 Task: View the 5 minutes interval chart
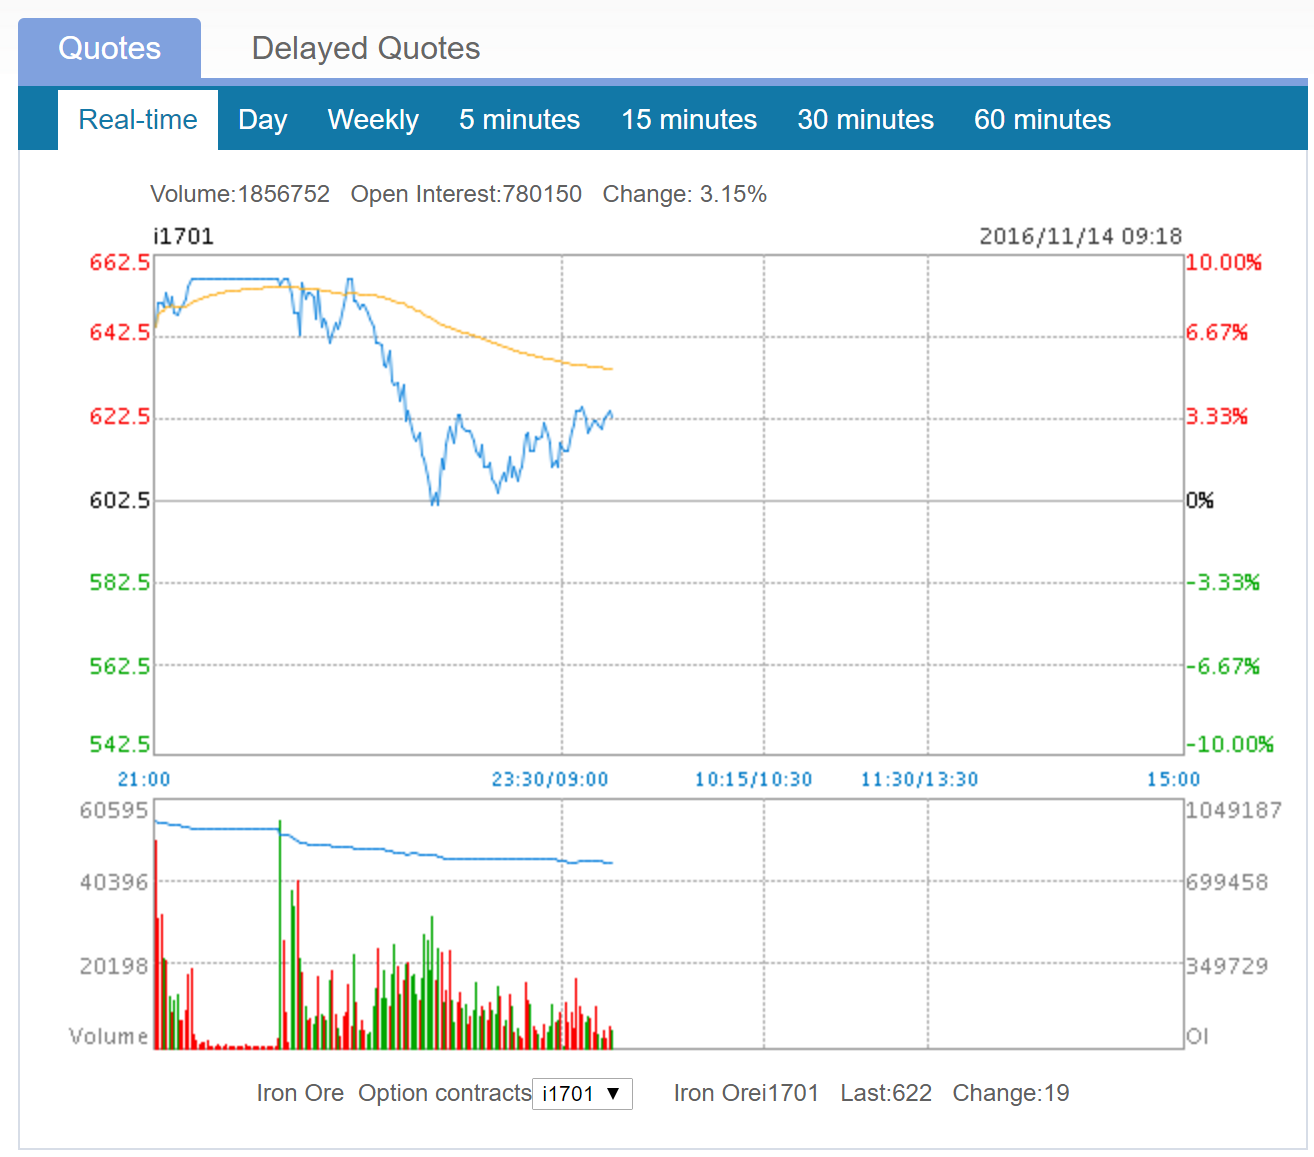click(x=519, y=120)
